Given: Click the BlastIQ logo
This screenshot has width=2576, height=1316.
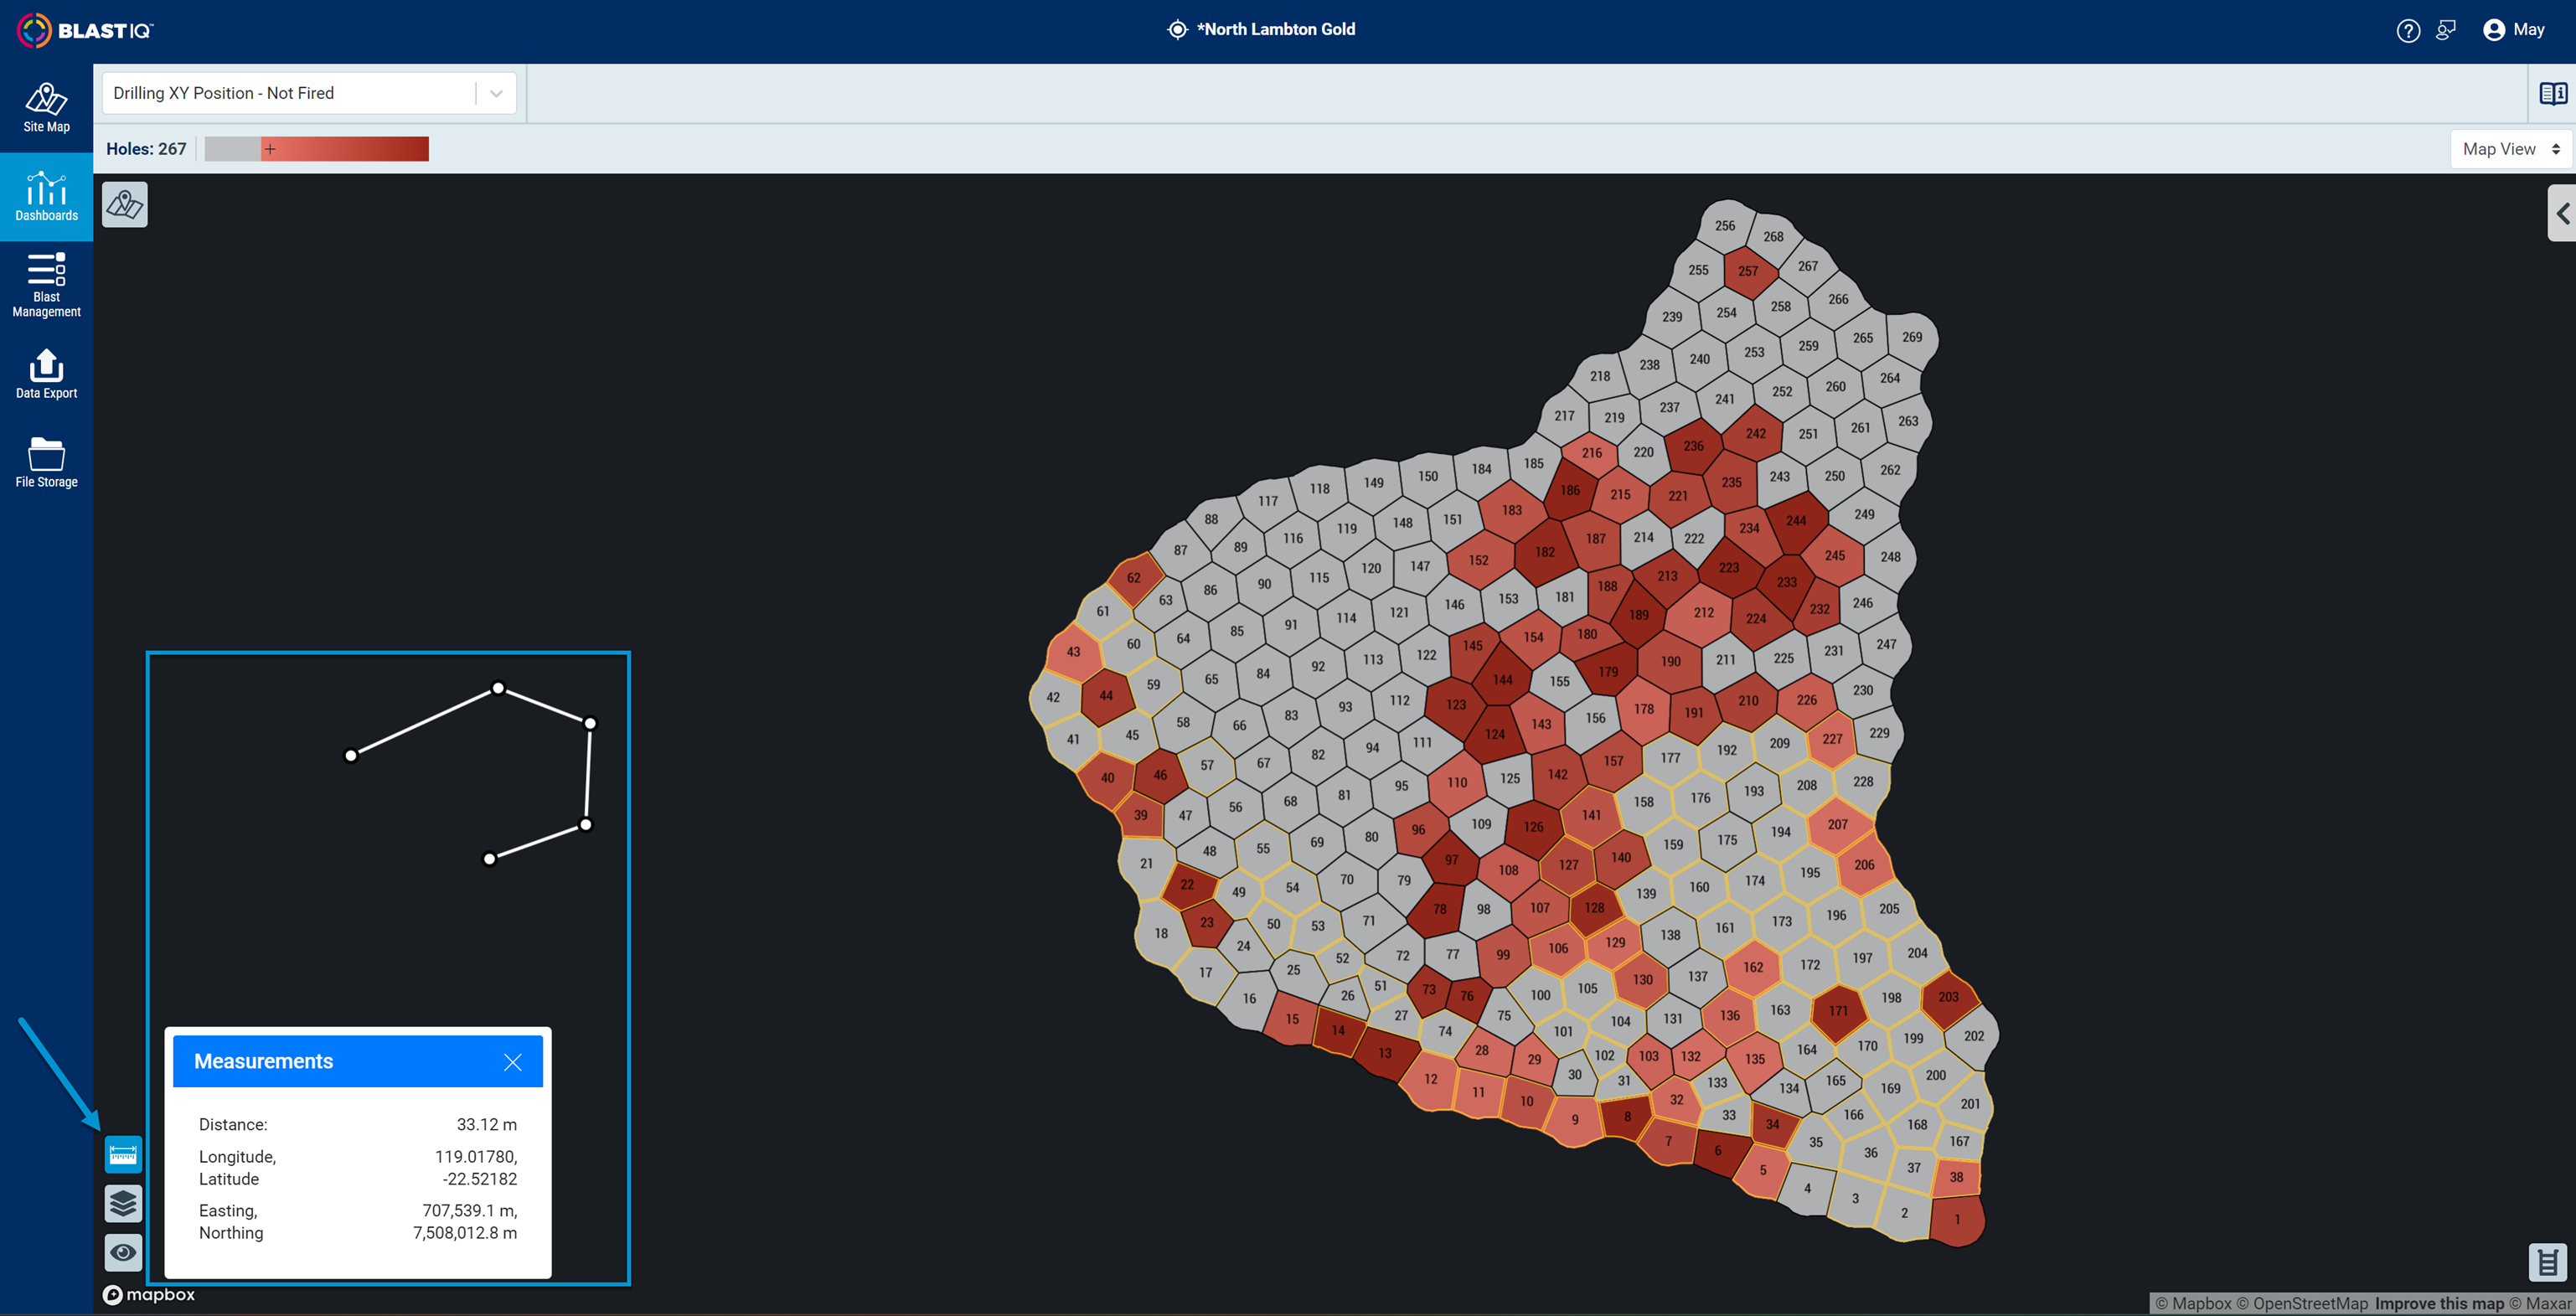Looking at the screenshot, I should point(85,30).
